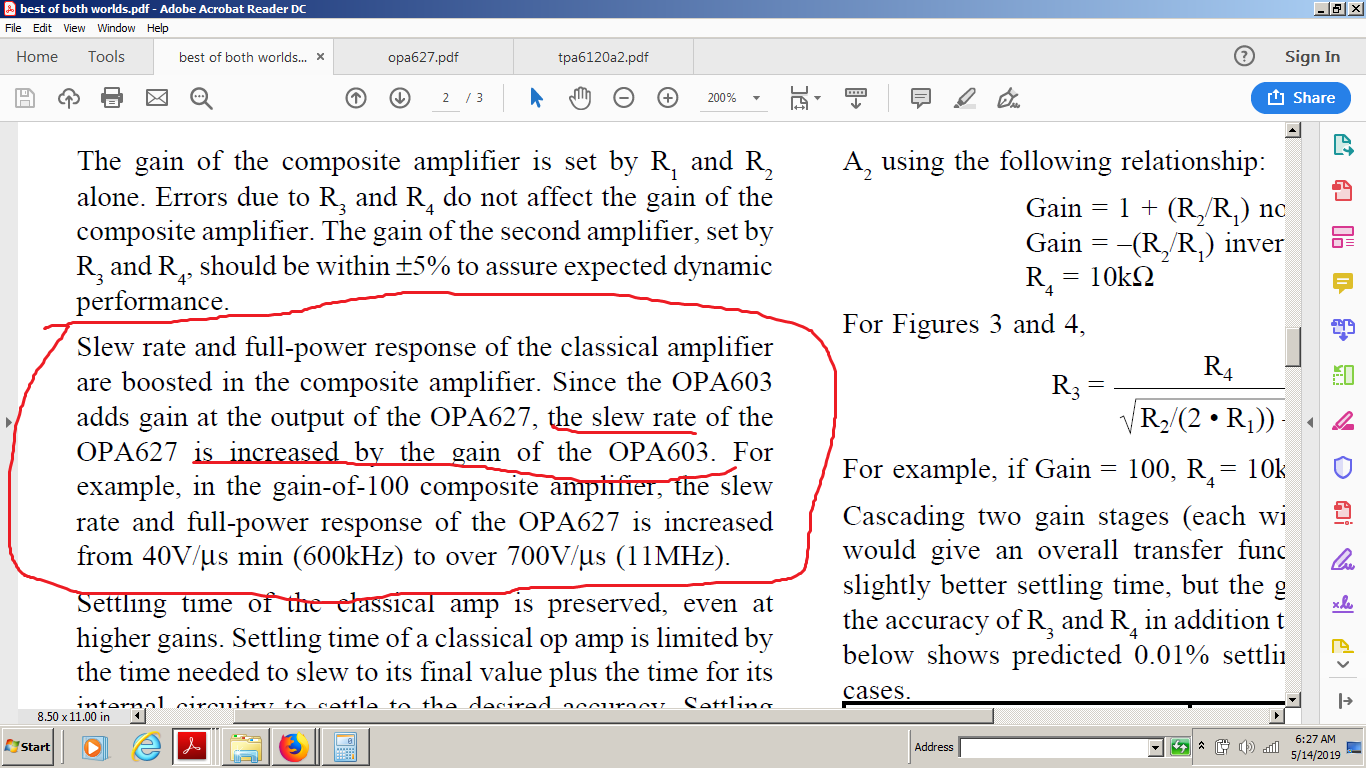This screenshot has width=1366, height=768.
Task: Zoom in with the plus circle button
Action: point(668,98)
